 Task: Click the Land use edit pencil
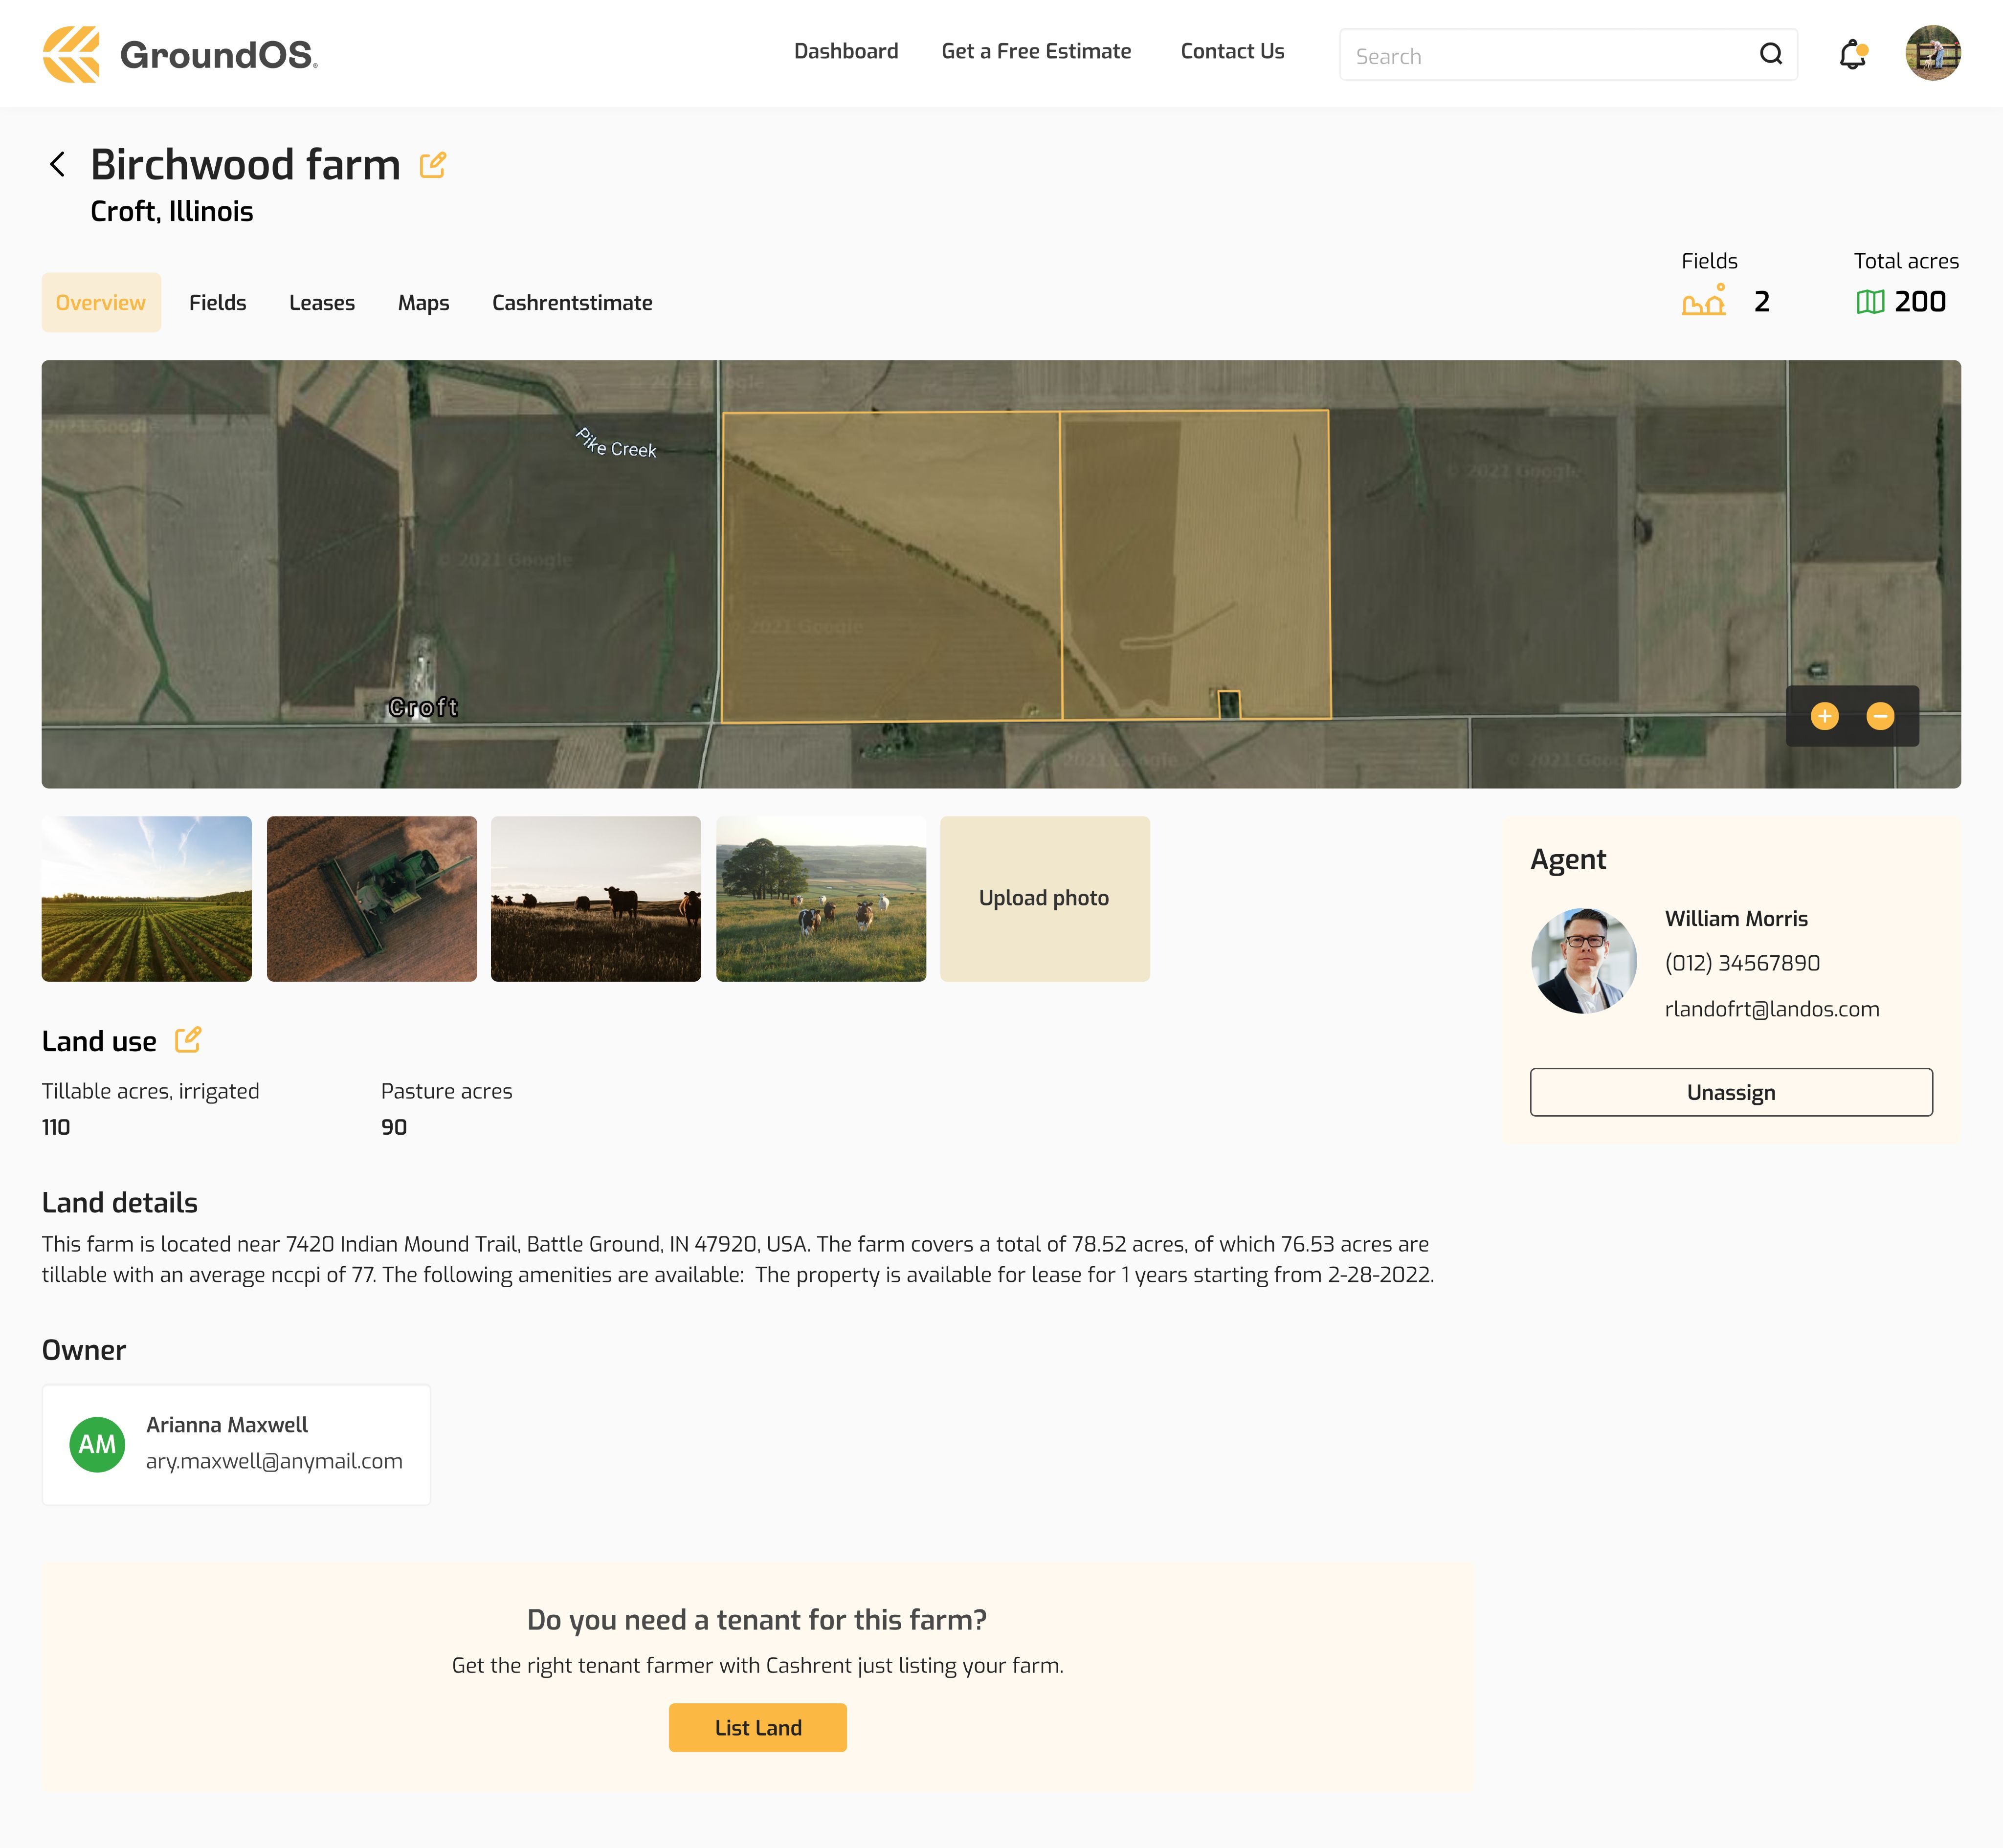188,1040
